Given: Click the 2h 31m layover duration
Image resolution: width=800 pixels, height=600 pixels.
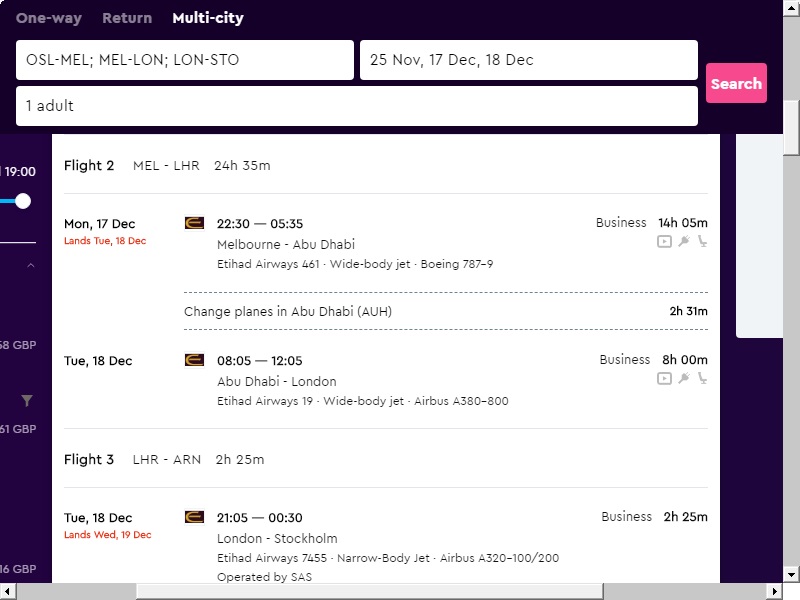Looking at the screenshot, I should [688, 311].
